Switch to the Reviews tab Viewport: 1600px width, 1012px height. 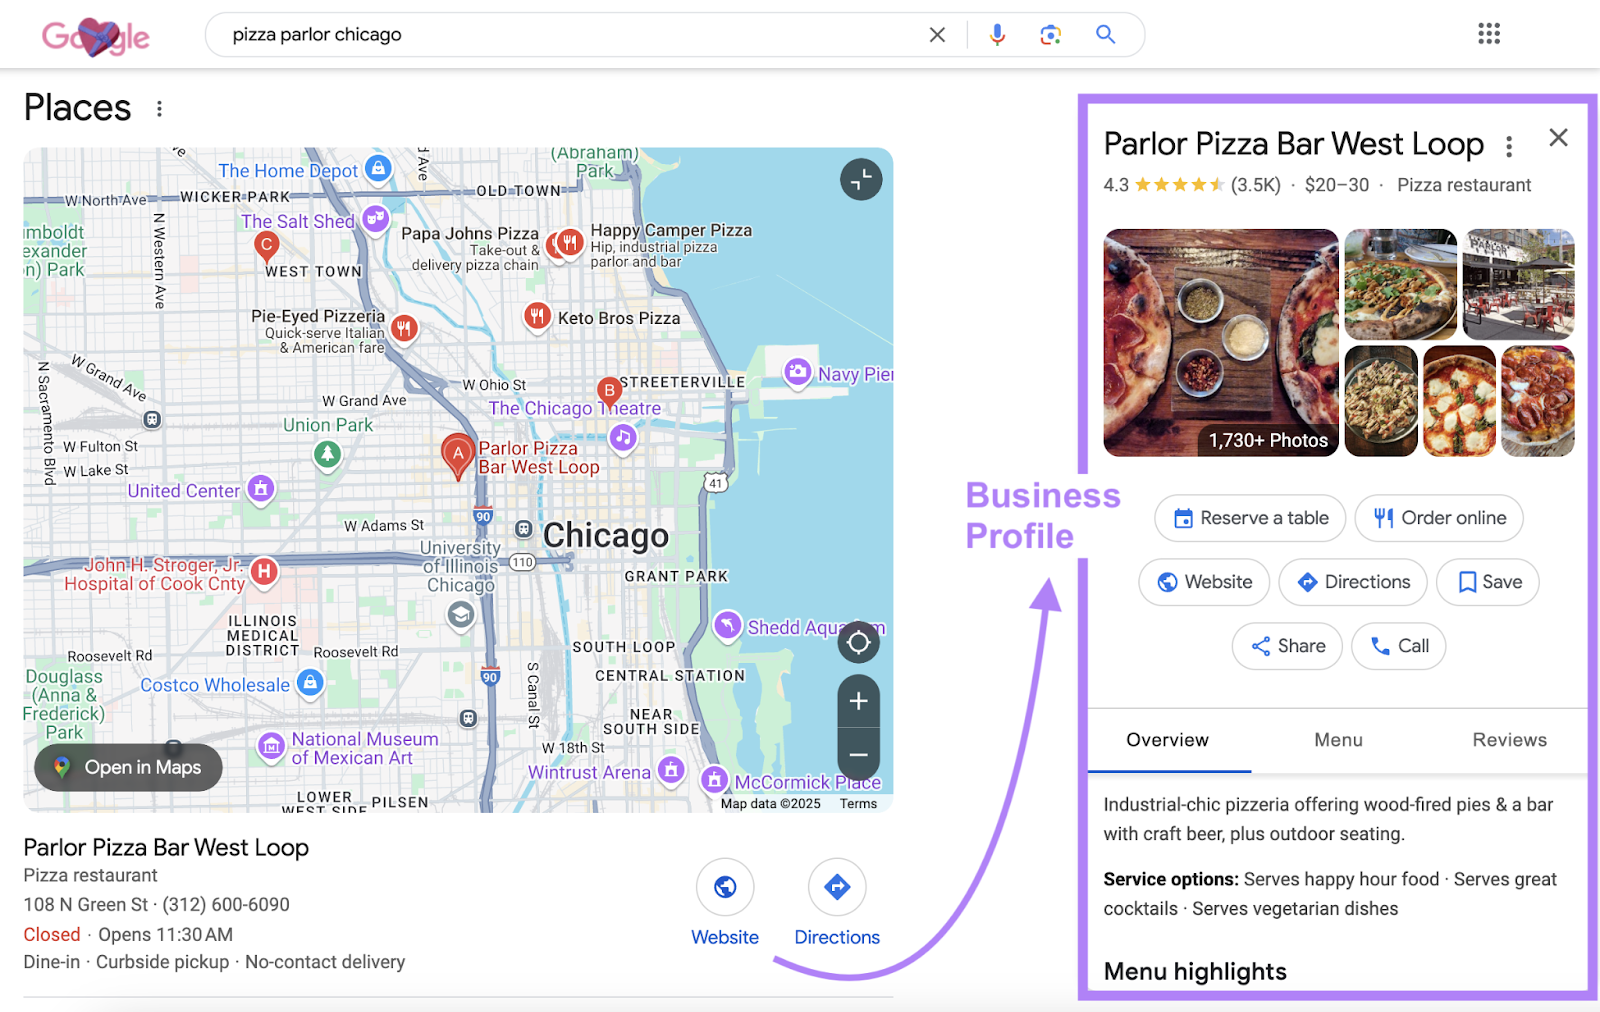point(1508,740)
